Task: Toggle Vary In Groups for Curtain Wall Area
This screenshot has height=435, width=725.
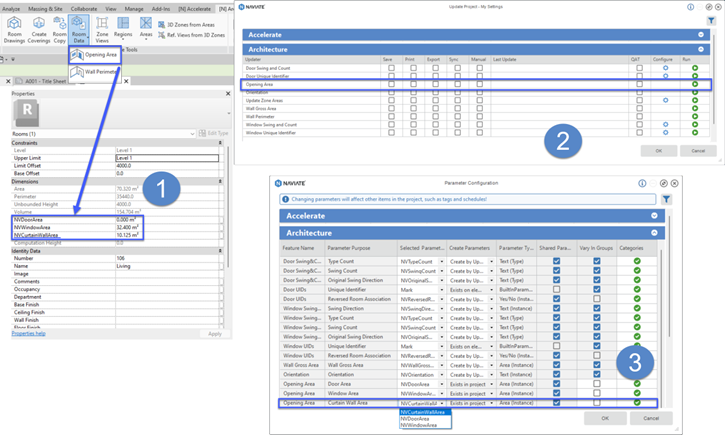Action: (597, 403)
